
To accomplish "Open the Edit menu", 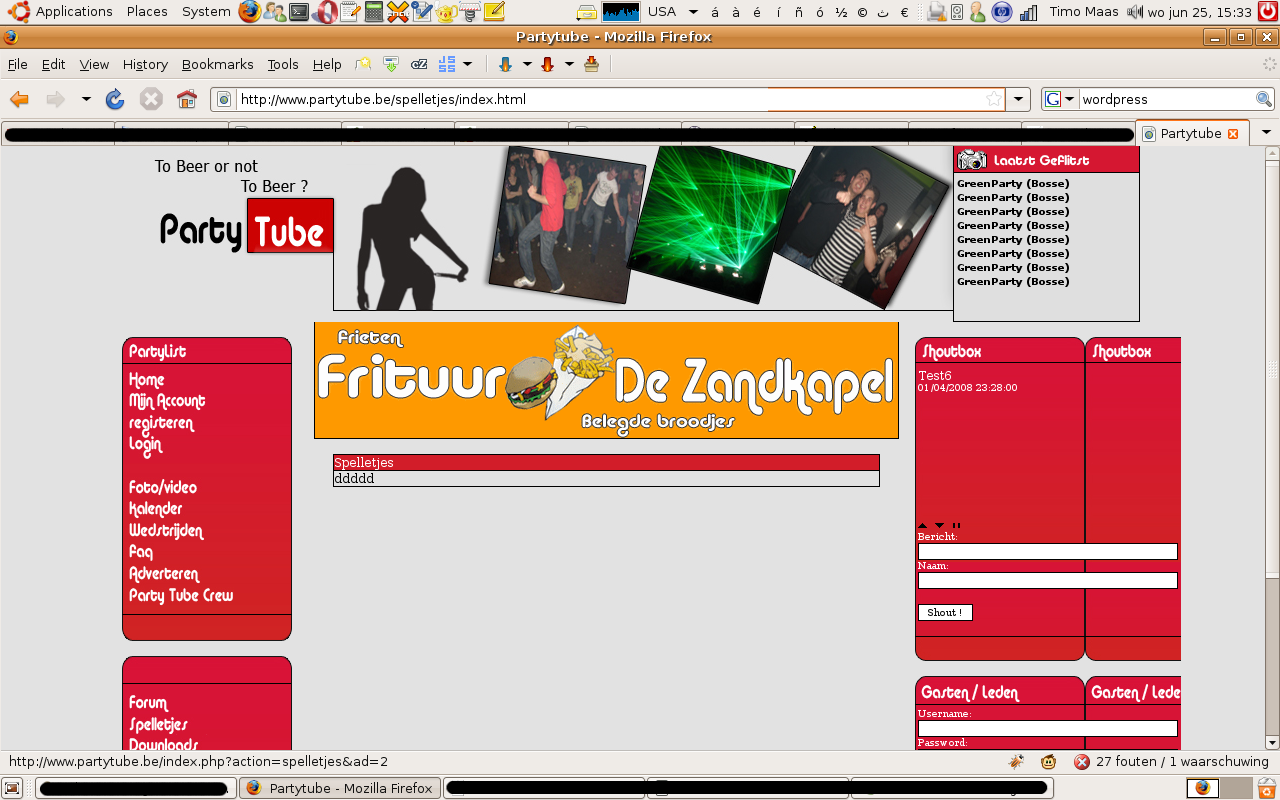I will click(x=53, y=64).
